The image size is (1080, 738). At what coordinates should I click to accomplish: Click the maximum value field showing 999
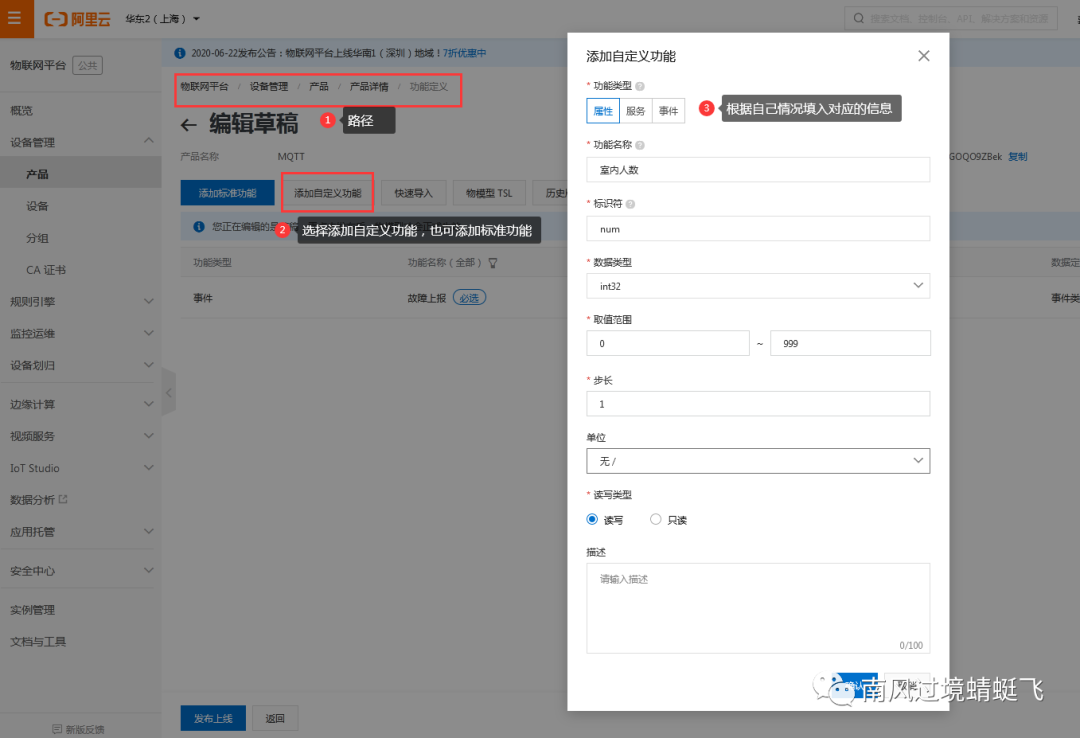(850, 343)
